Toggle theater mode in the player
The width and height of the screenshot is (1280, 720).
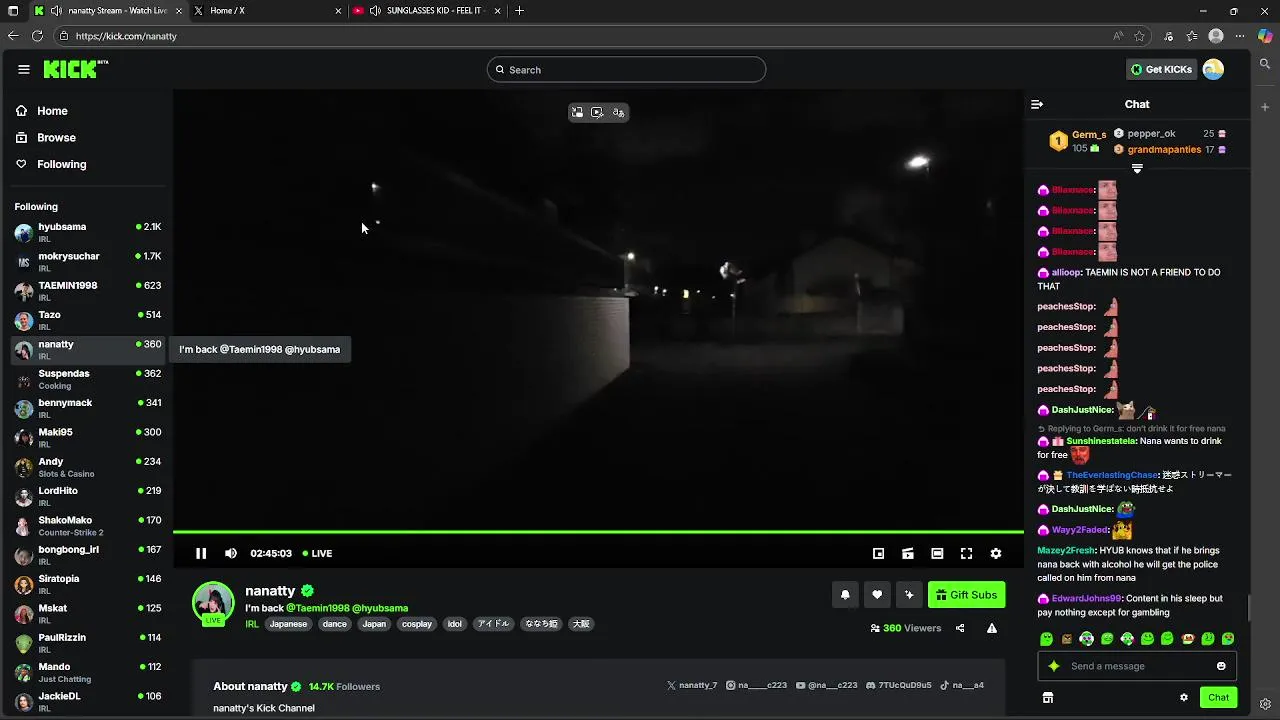tap(937, 553)
